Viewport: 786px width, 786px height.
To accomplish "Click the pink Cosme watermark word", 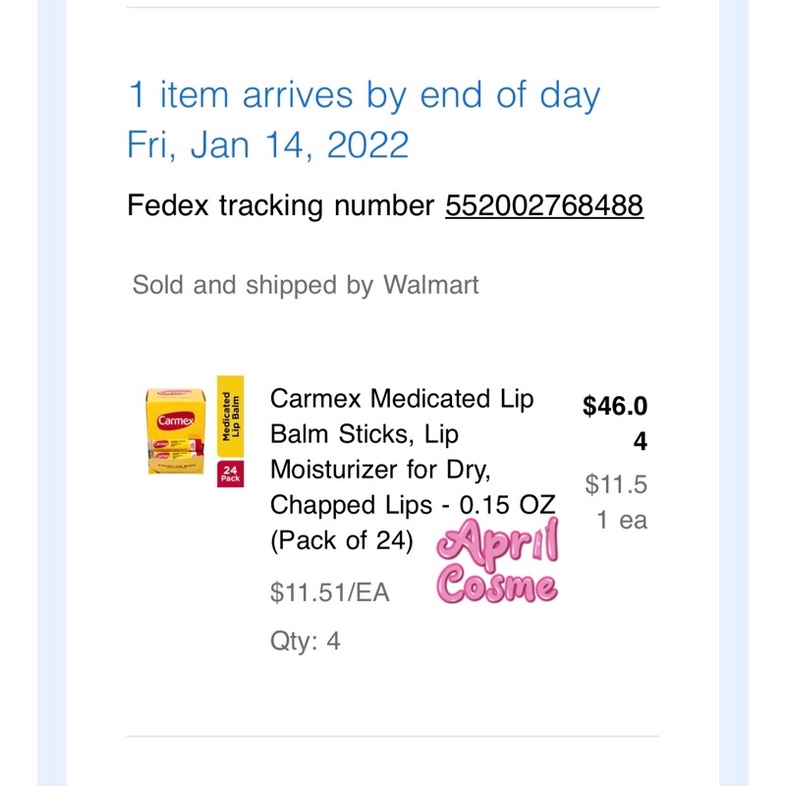I will coord(497,585).
